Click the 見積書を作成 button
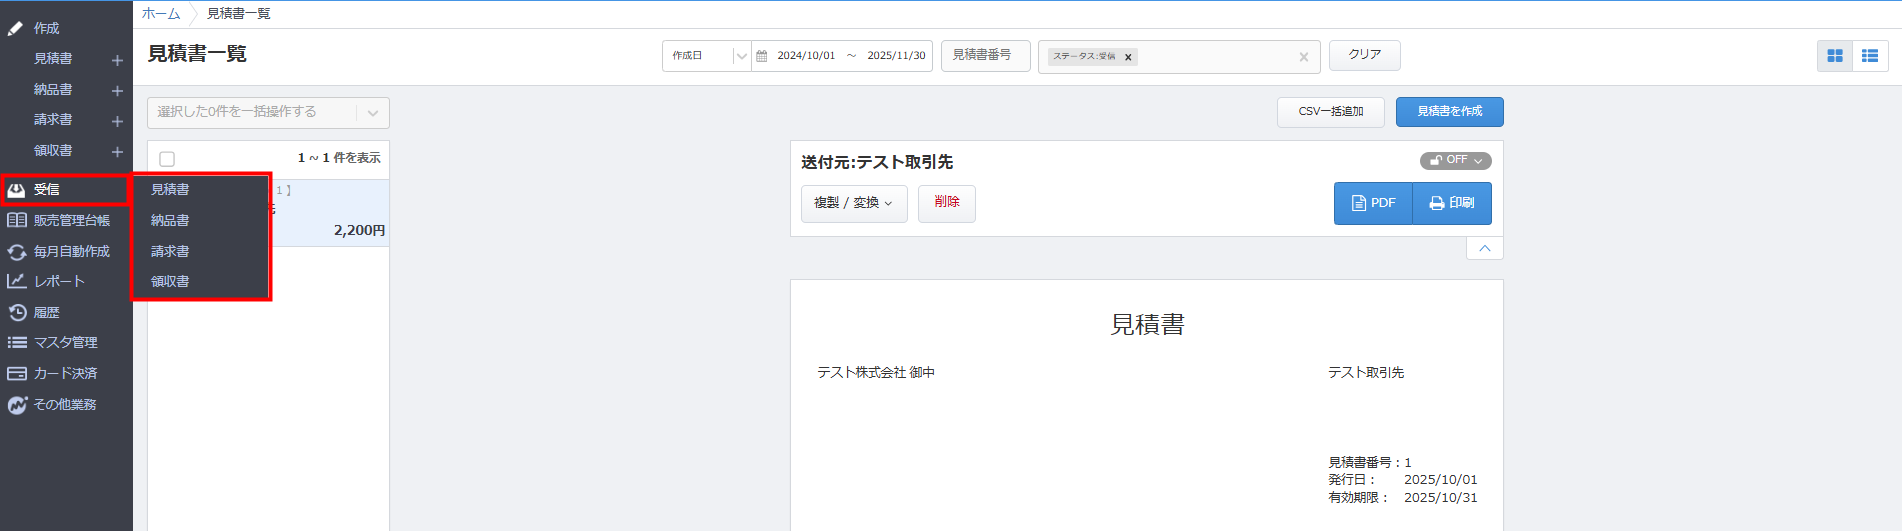 click(1449, 112)
